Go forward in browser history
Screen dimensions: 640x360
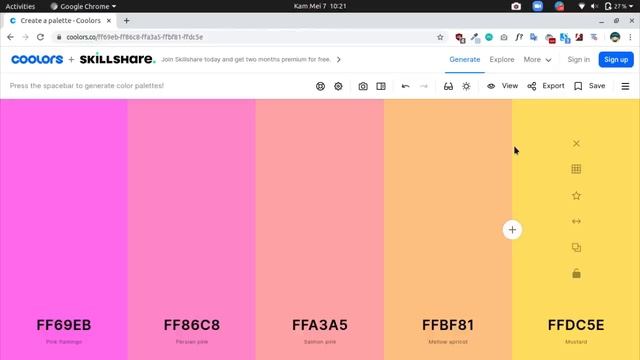click(25, 37)
